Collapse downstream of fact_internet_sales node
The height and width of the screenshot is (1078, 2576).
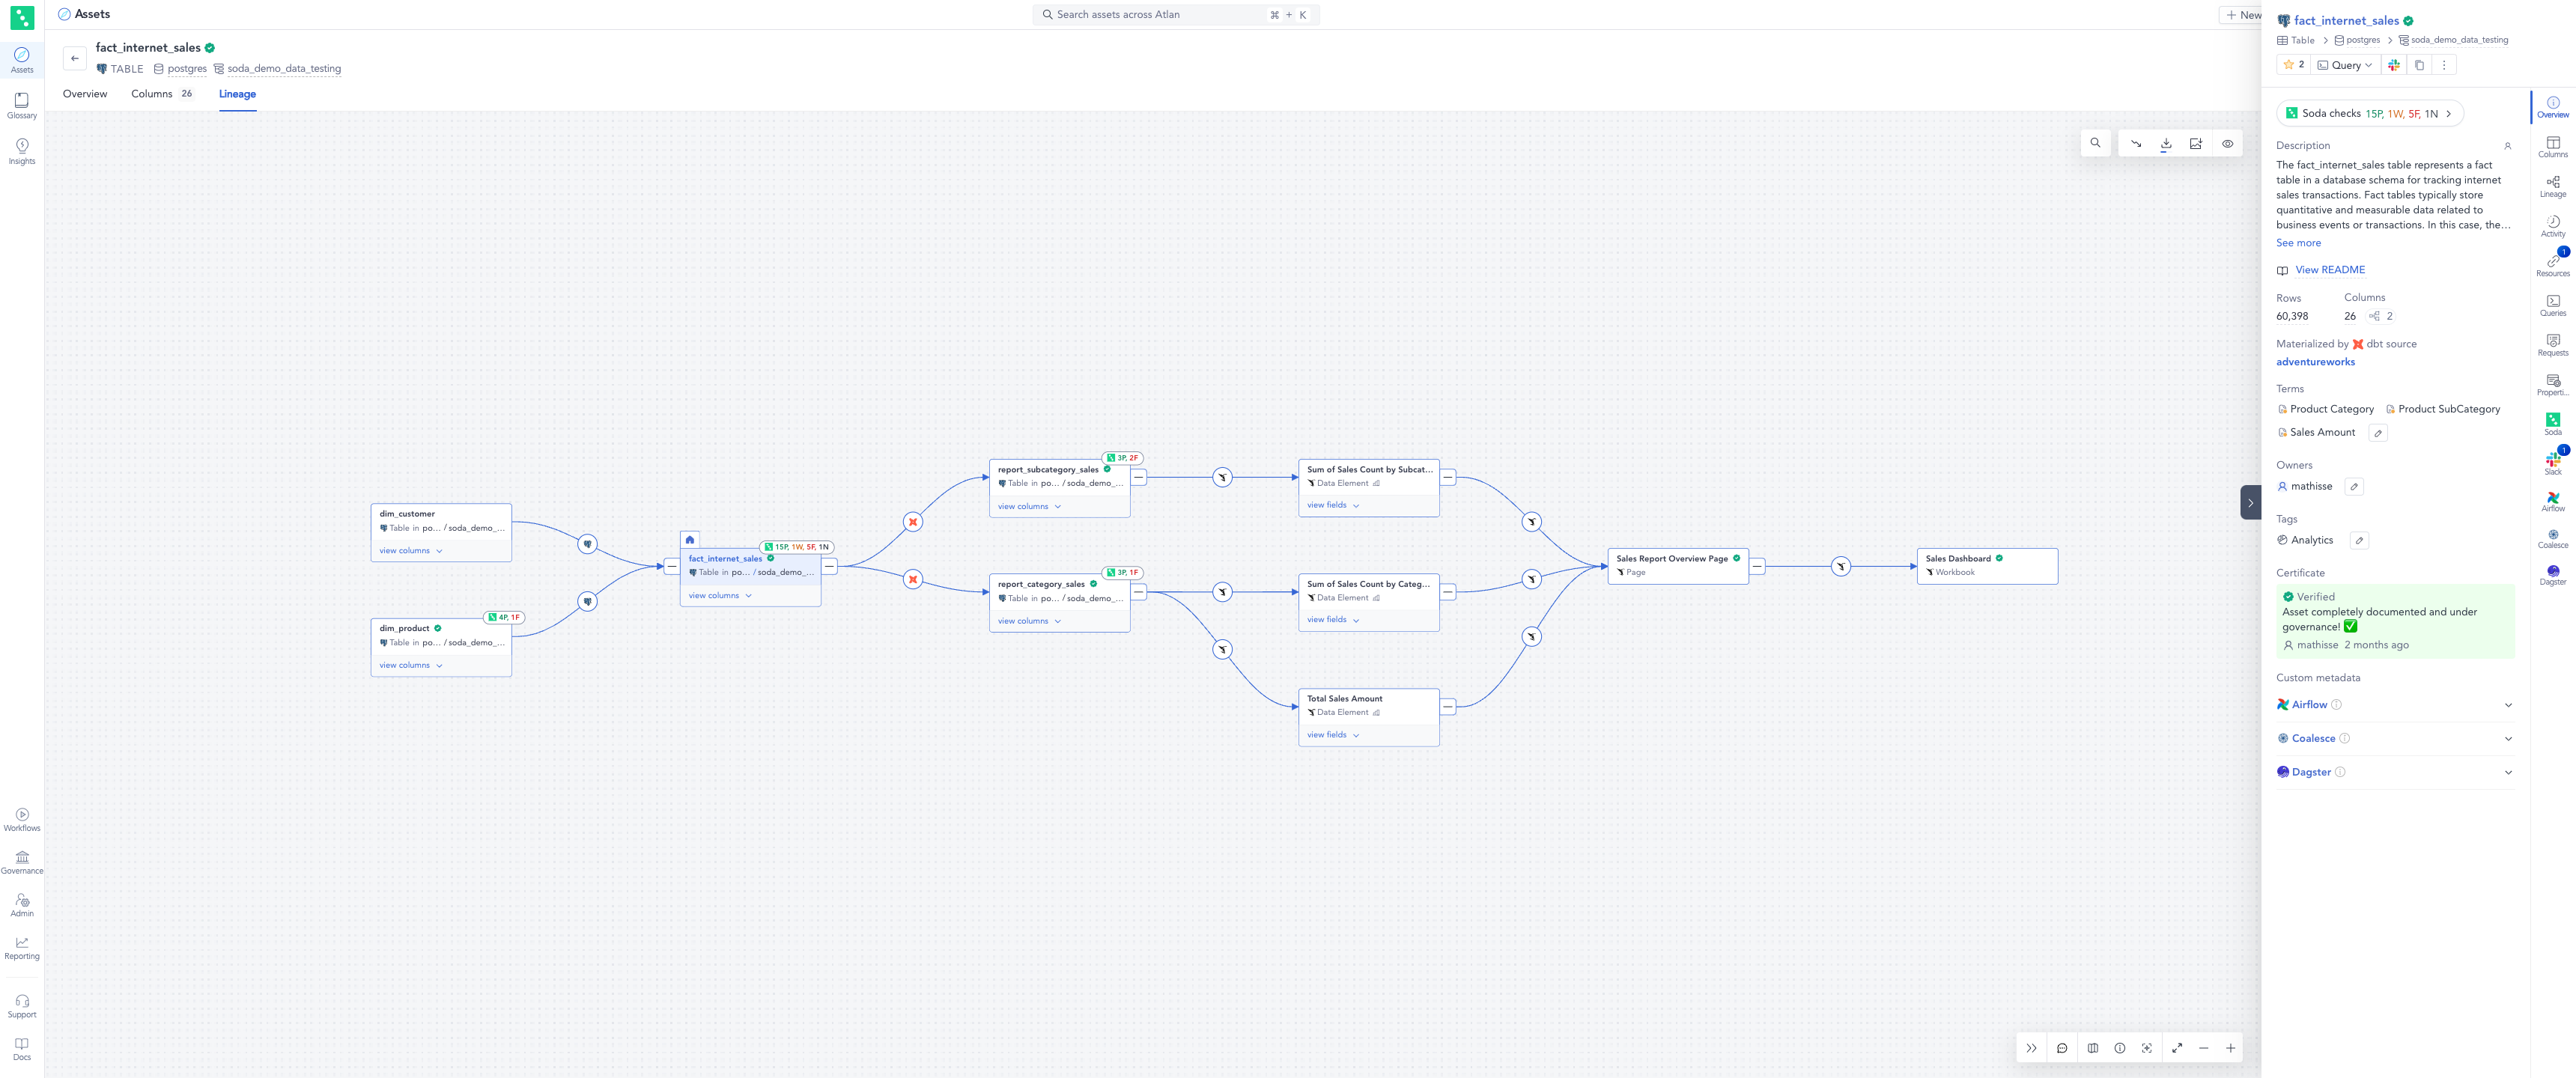coord(829,566)
